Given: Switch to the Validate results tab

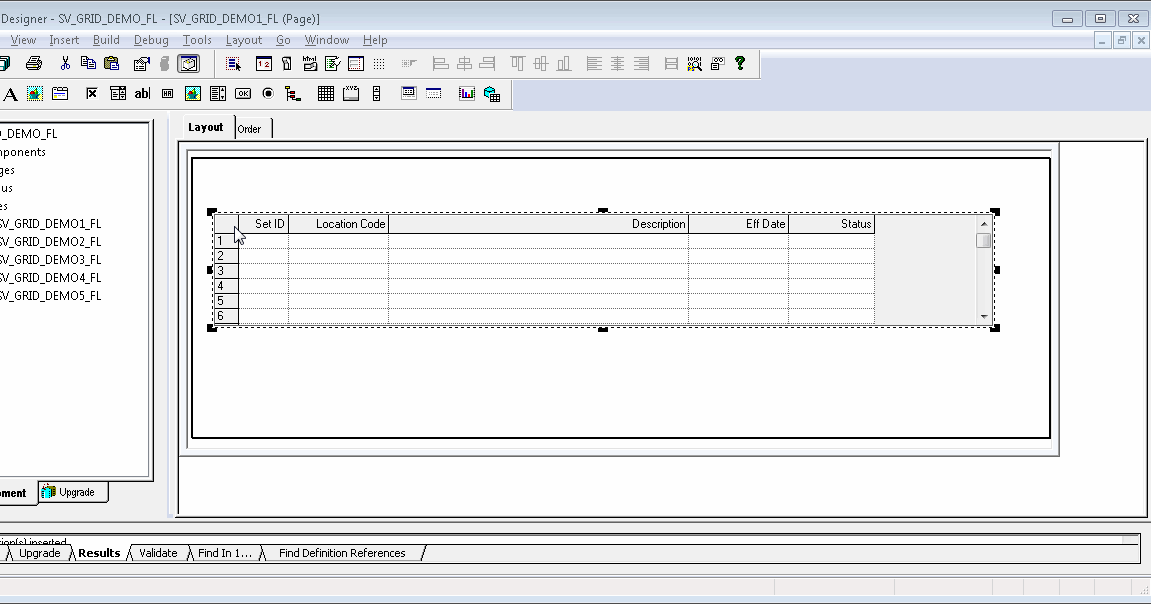Looking at the screenshot, I should pyautogui.click(x=157, y=552).
